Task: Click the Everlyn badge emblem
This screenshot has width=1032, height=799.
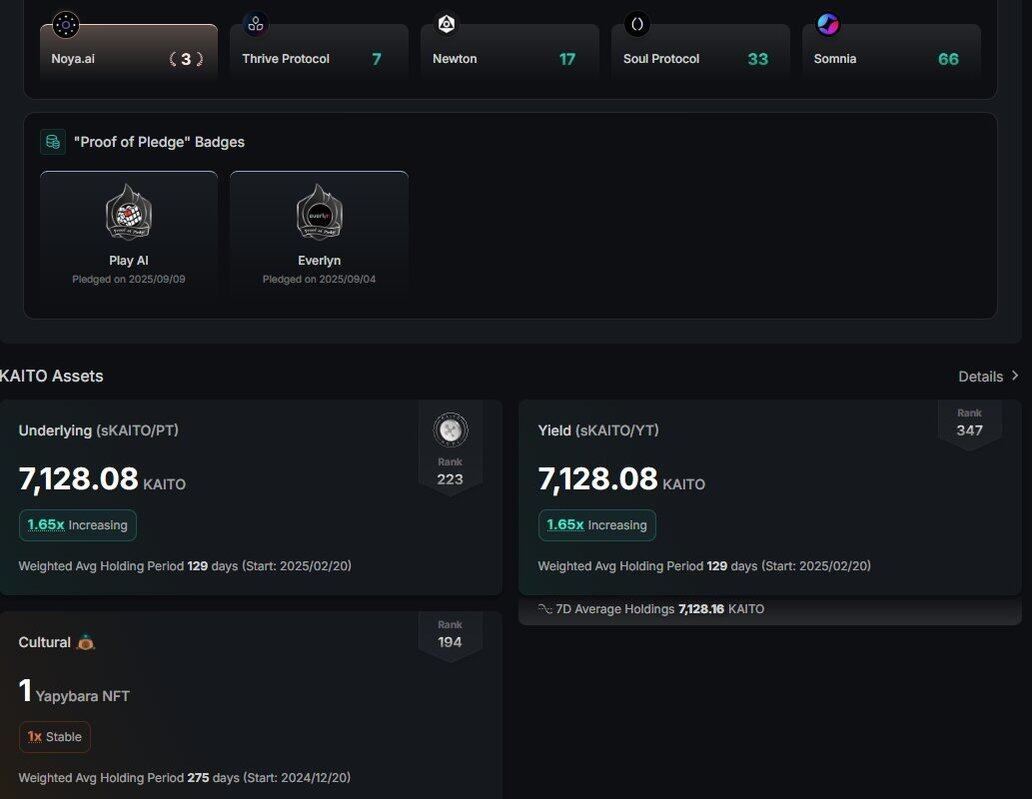Action: point(319,212)
